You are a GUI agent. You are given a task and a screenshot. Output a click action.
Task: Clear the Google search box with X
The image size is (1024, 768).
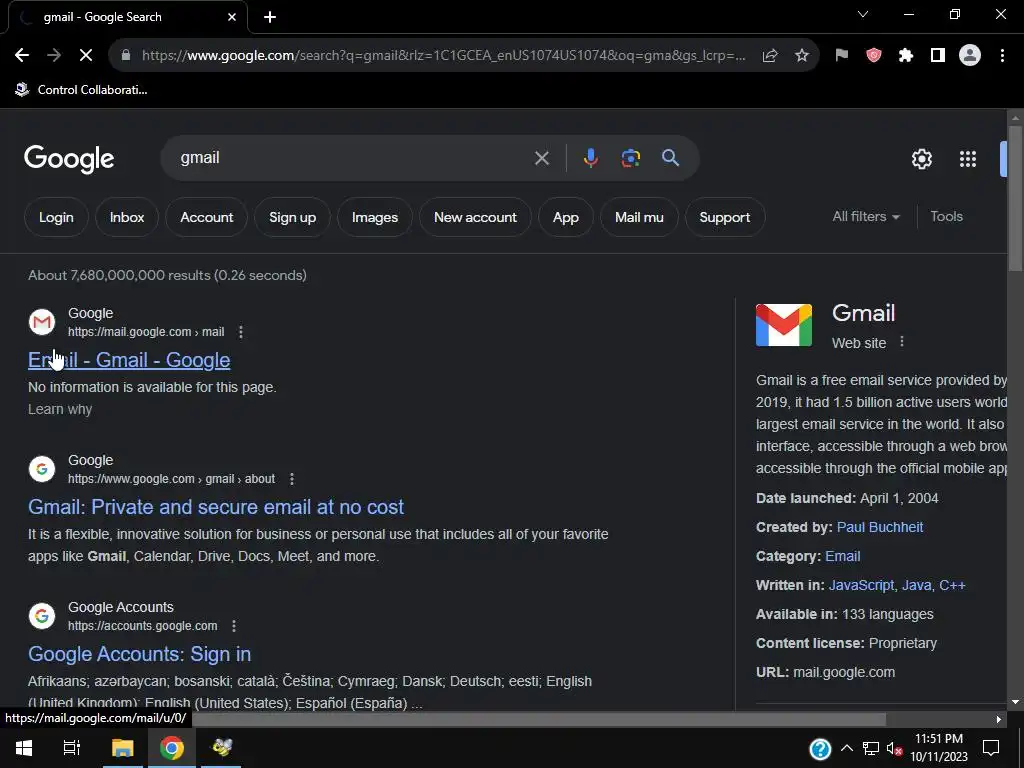tap(541, 158)
